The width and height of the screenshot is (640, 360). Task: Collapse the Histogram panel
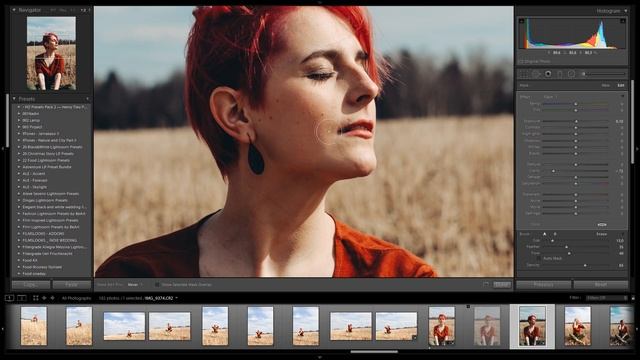click(626, 11)
